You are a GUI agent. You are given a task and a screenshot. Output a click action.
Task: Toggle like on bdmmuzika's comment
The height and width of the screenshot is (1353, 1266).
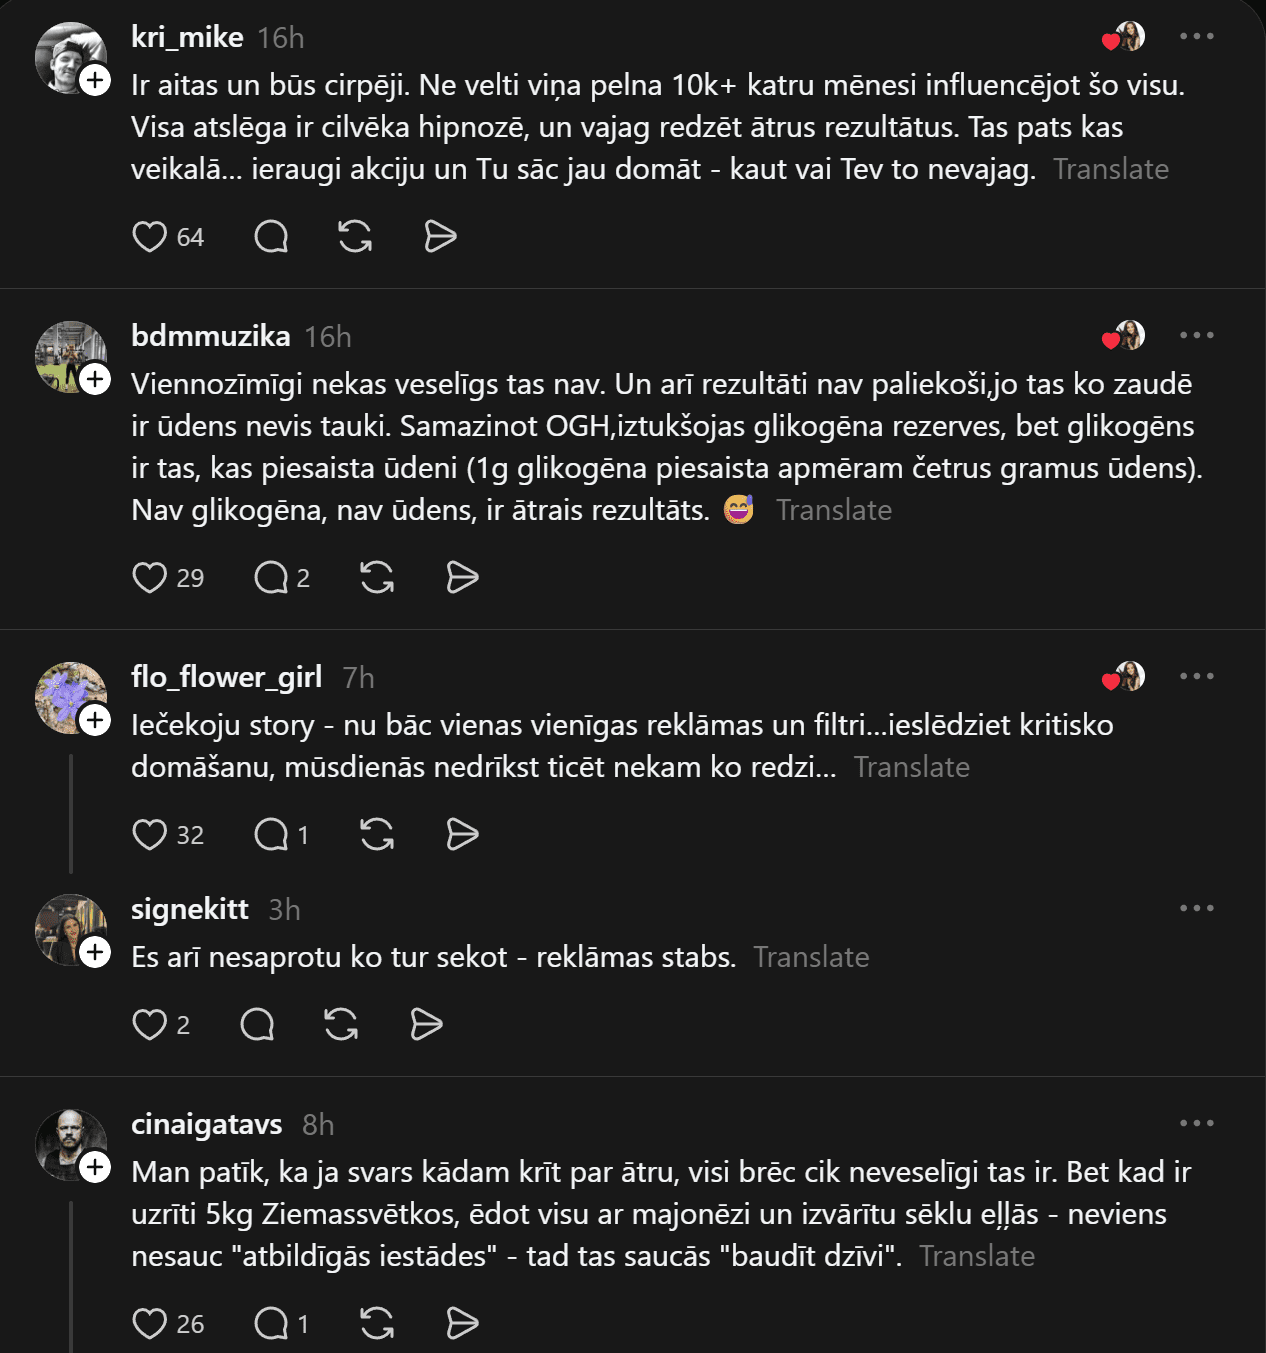(150, 578)
